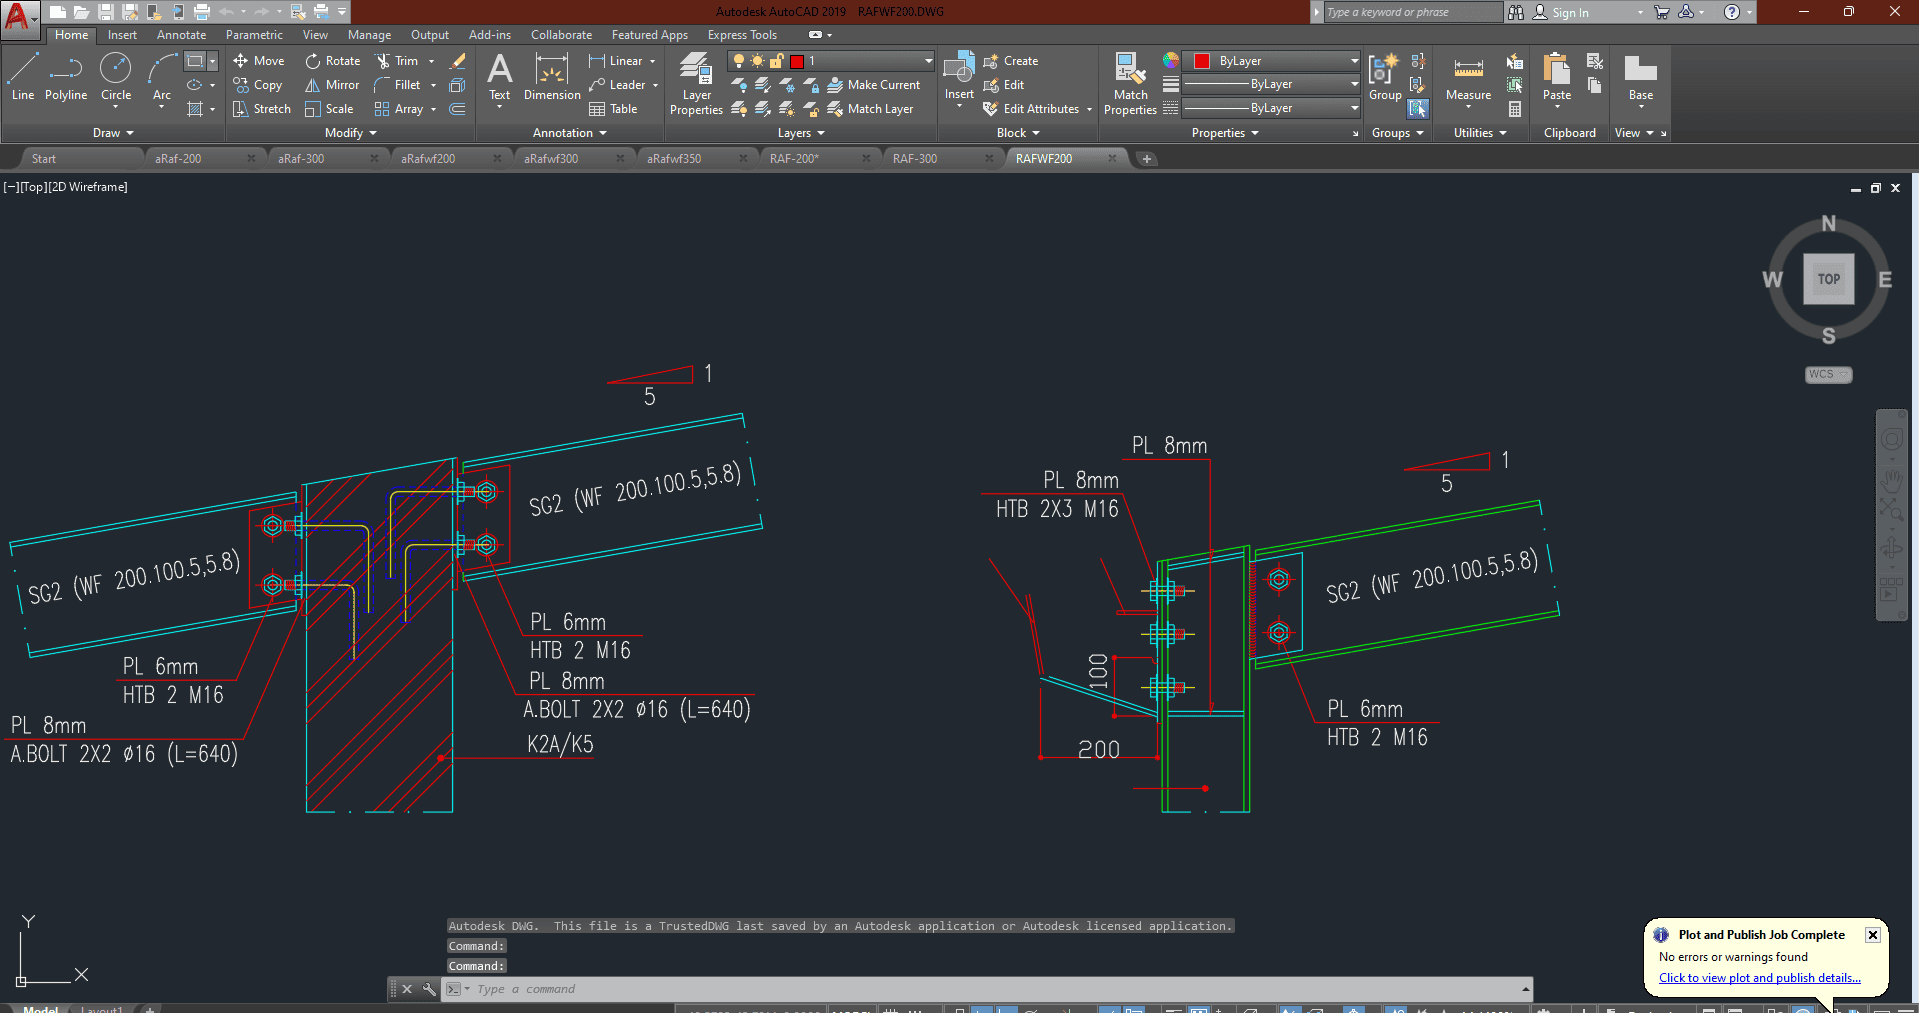Toggle the layer lock padlock icon

pyautogui.click(x=777, y=61)
